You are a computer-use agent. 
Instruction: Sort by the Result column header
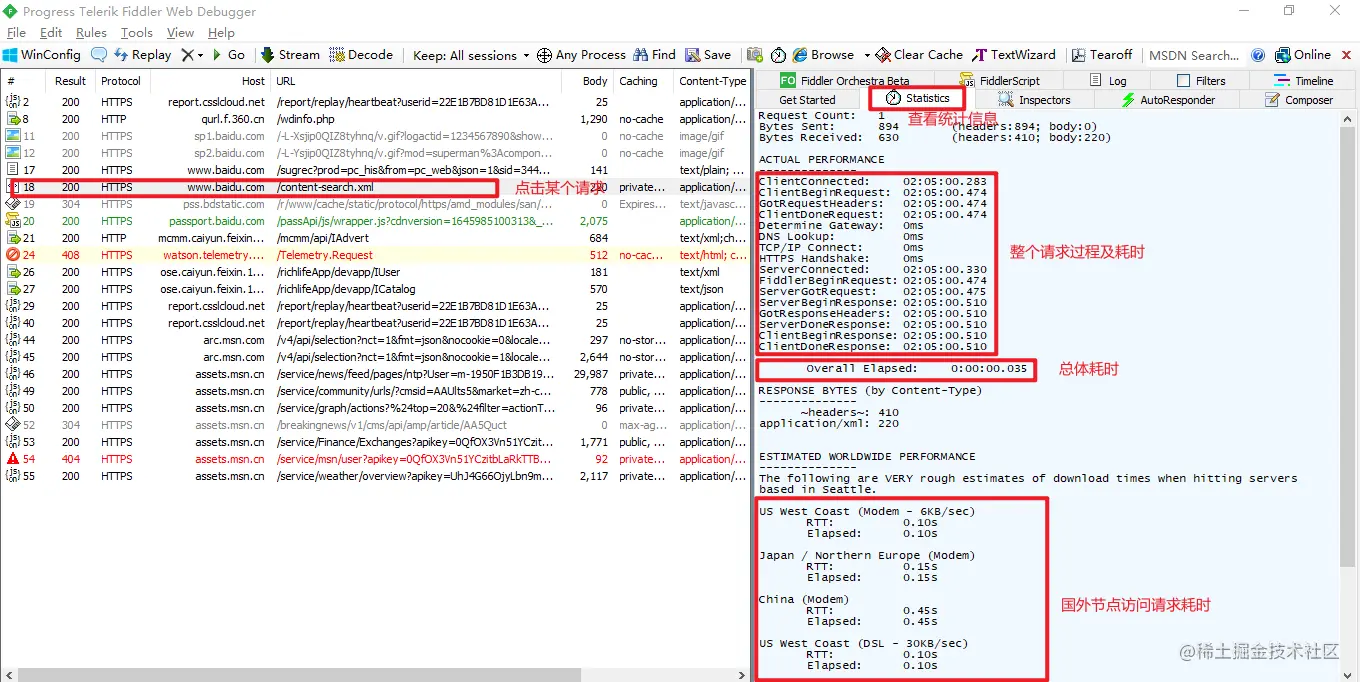[70, 81]
